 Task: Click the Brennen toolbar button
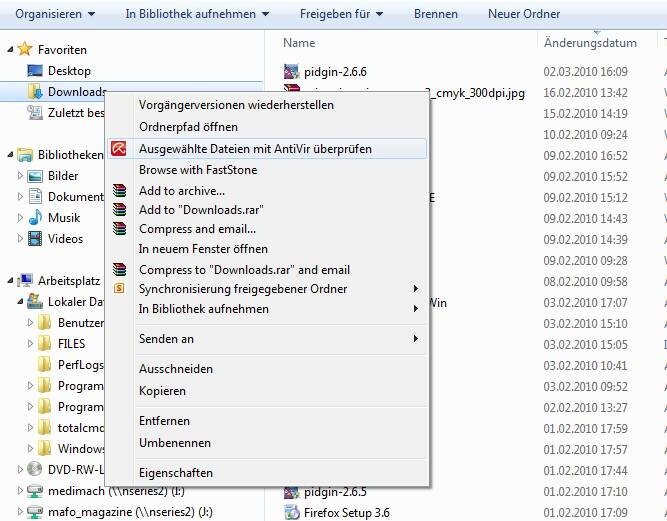coord(435,14)
